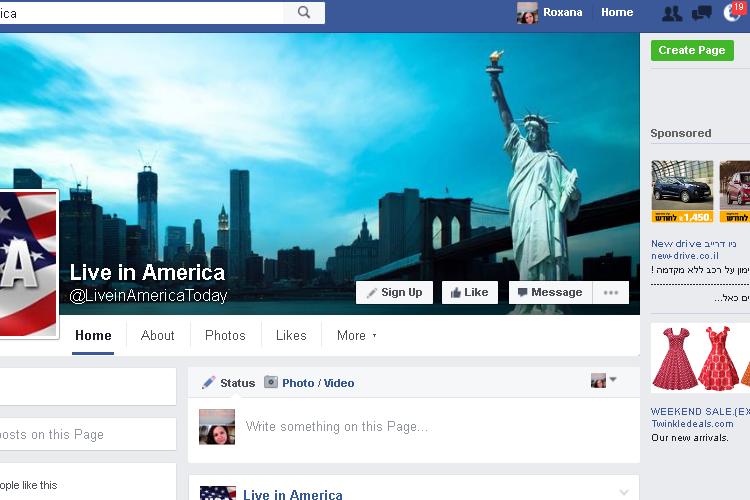
Task: Click the Live in America cover title
Action: pos(147,273)
